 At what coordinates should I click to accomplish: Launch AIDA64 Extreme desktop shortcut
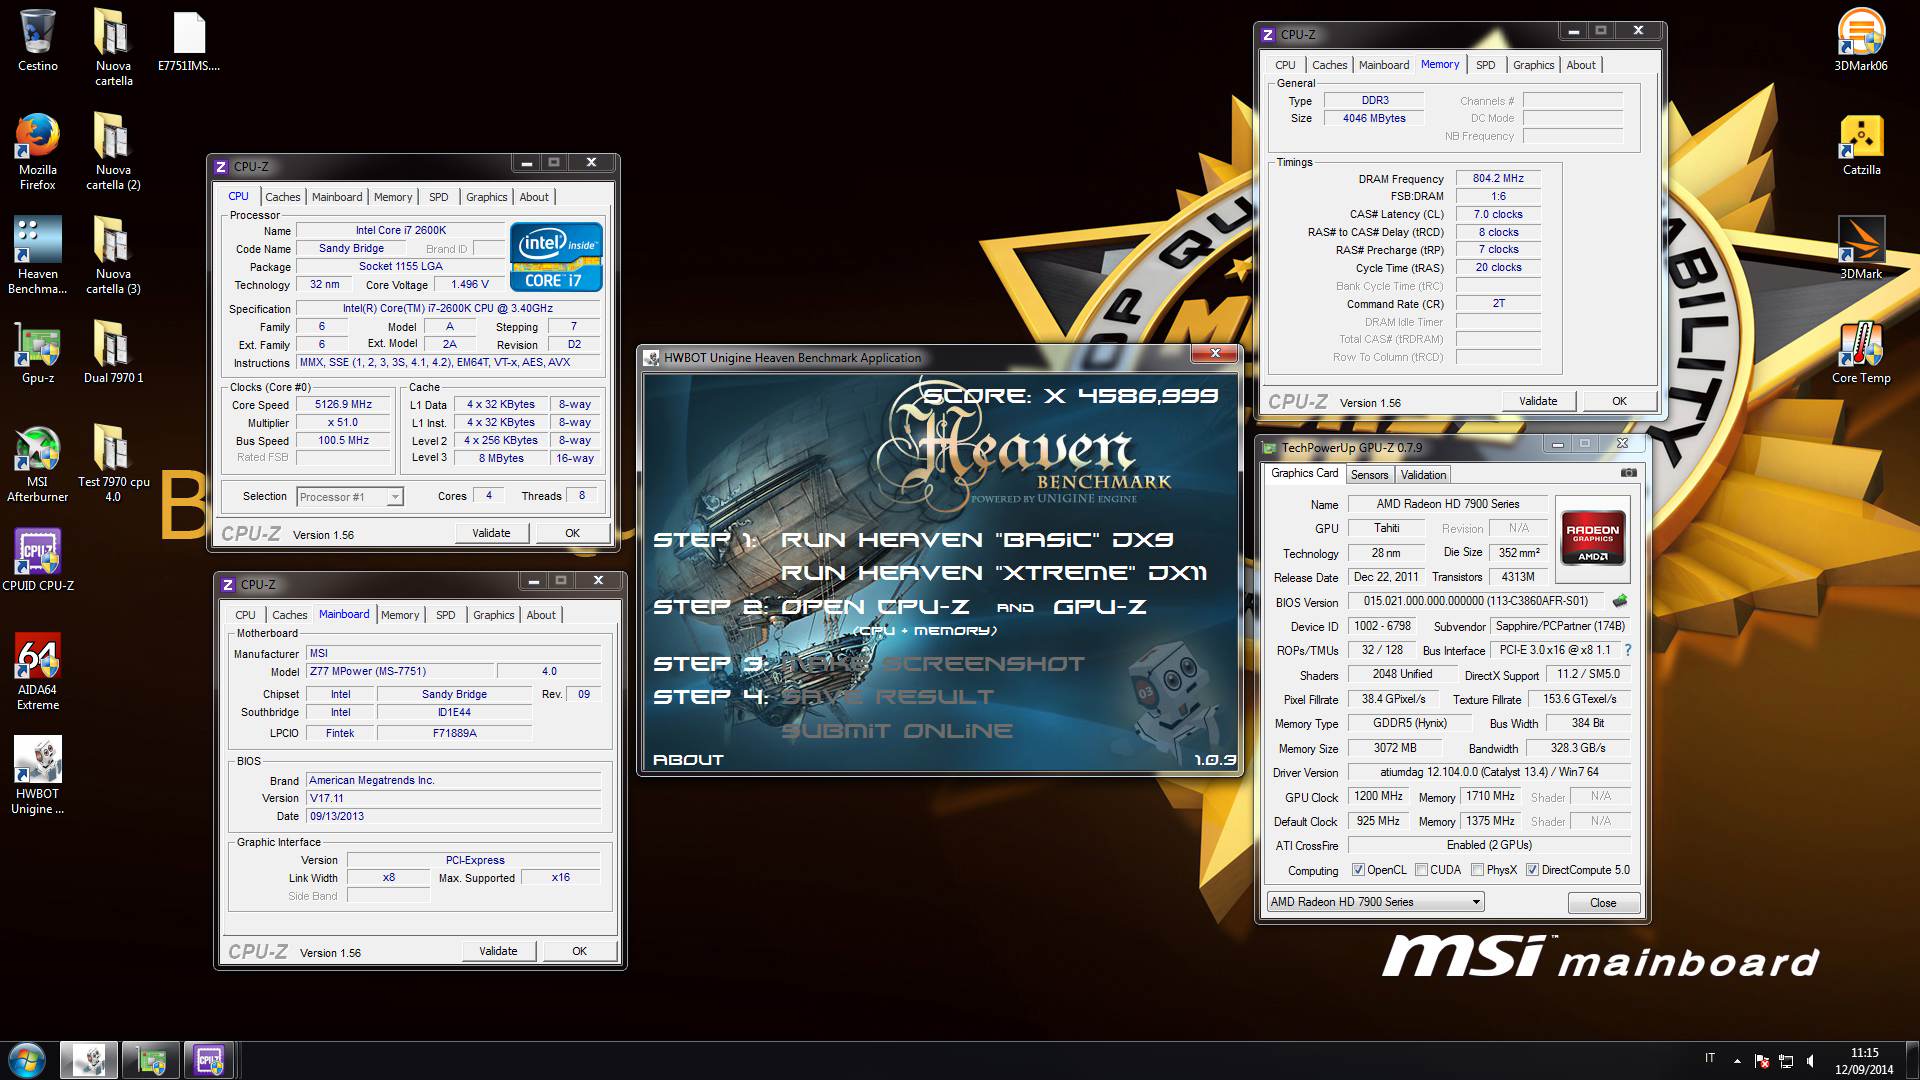pyautogui.click(x=38, y=672)
